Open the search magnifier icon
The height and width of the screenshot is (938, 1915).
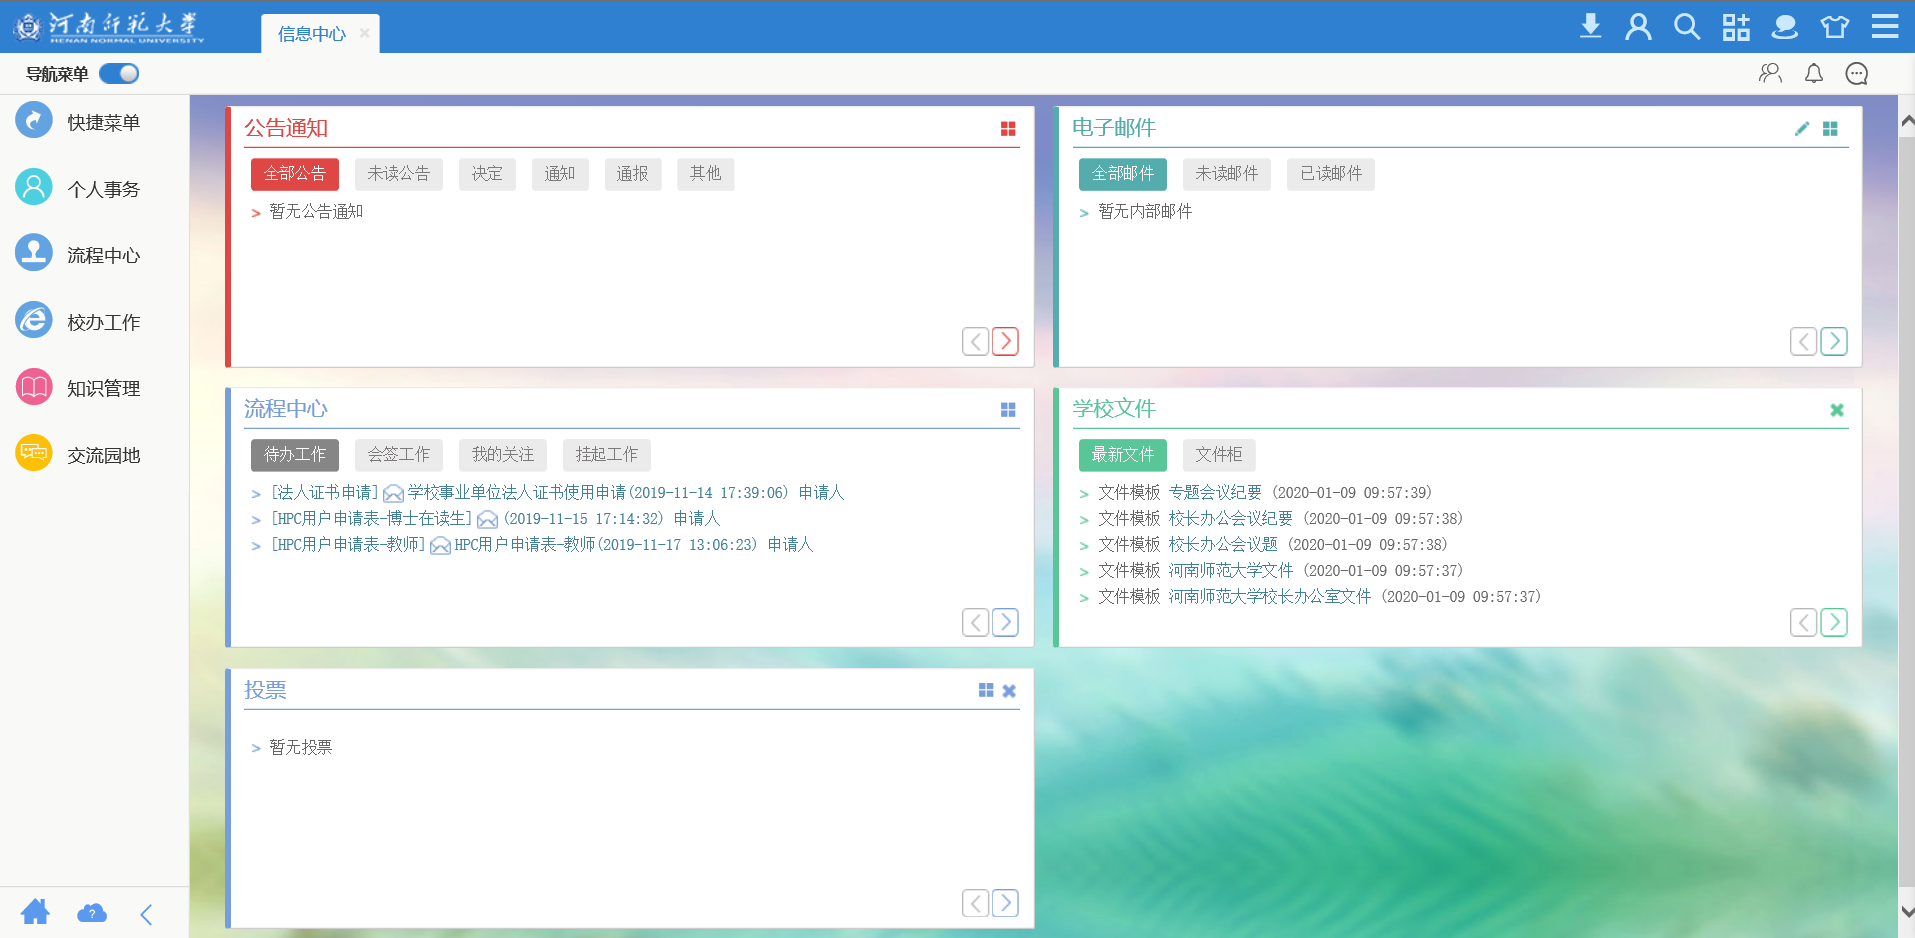click(1687, 27)
